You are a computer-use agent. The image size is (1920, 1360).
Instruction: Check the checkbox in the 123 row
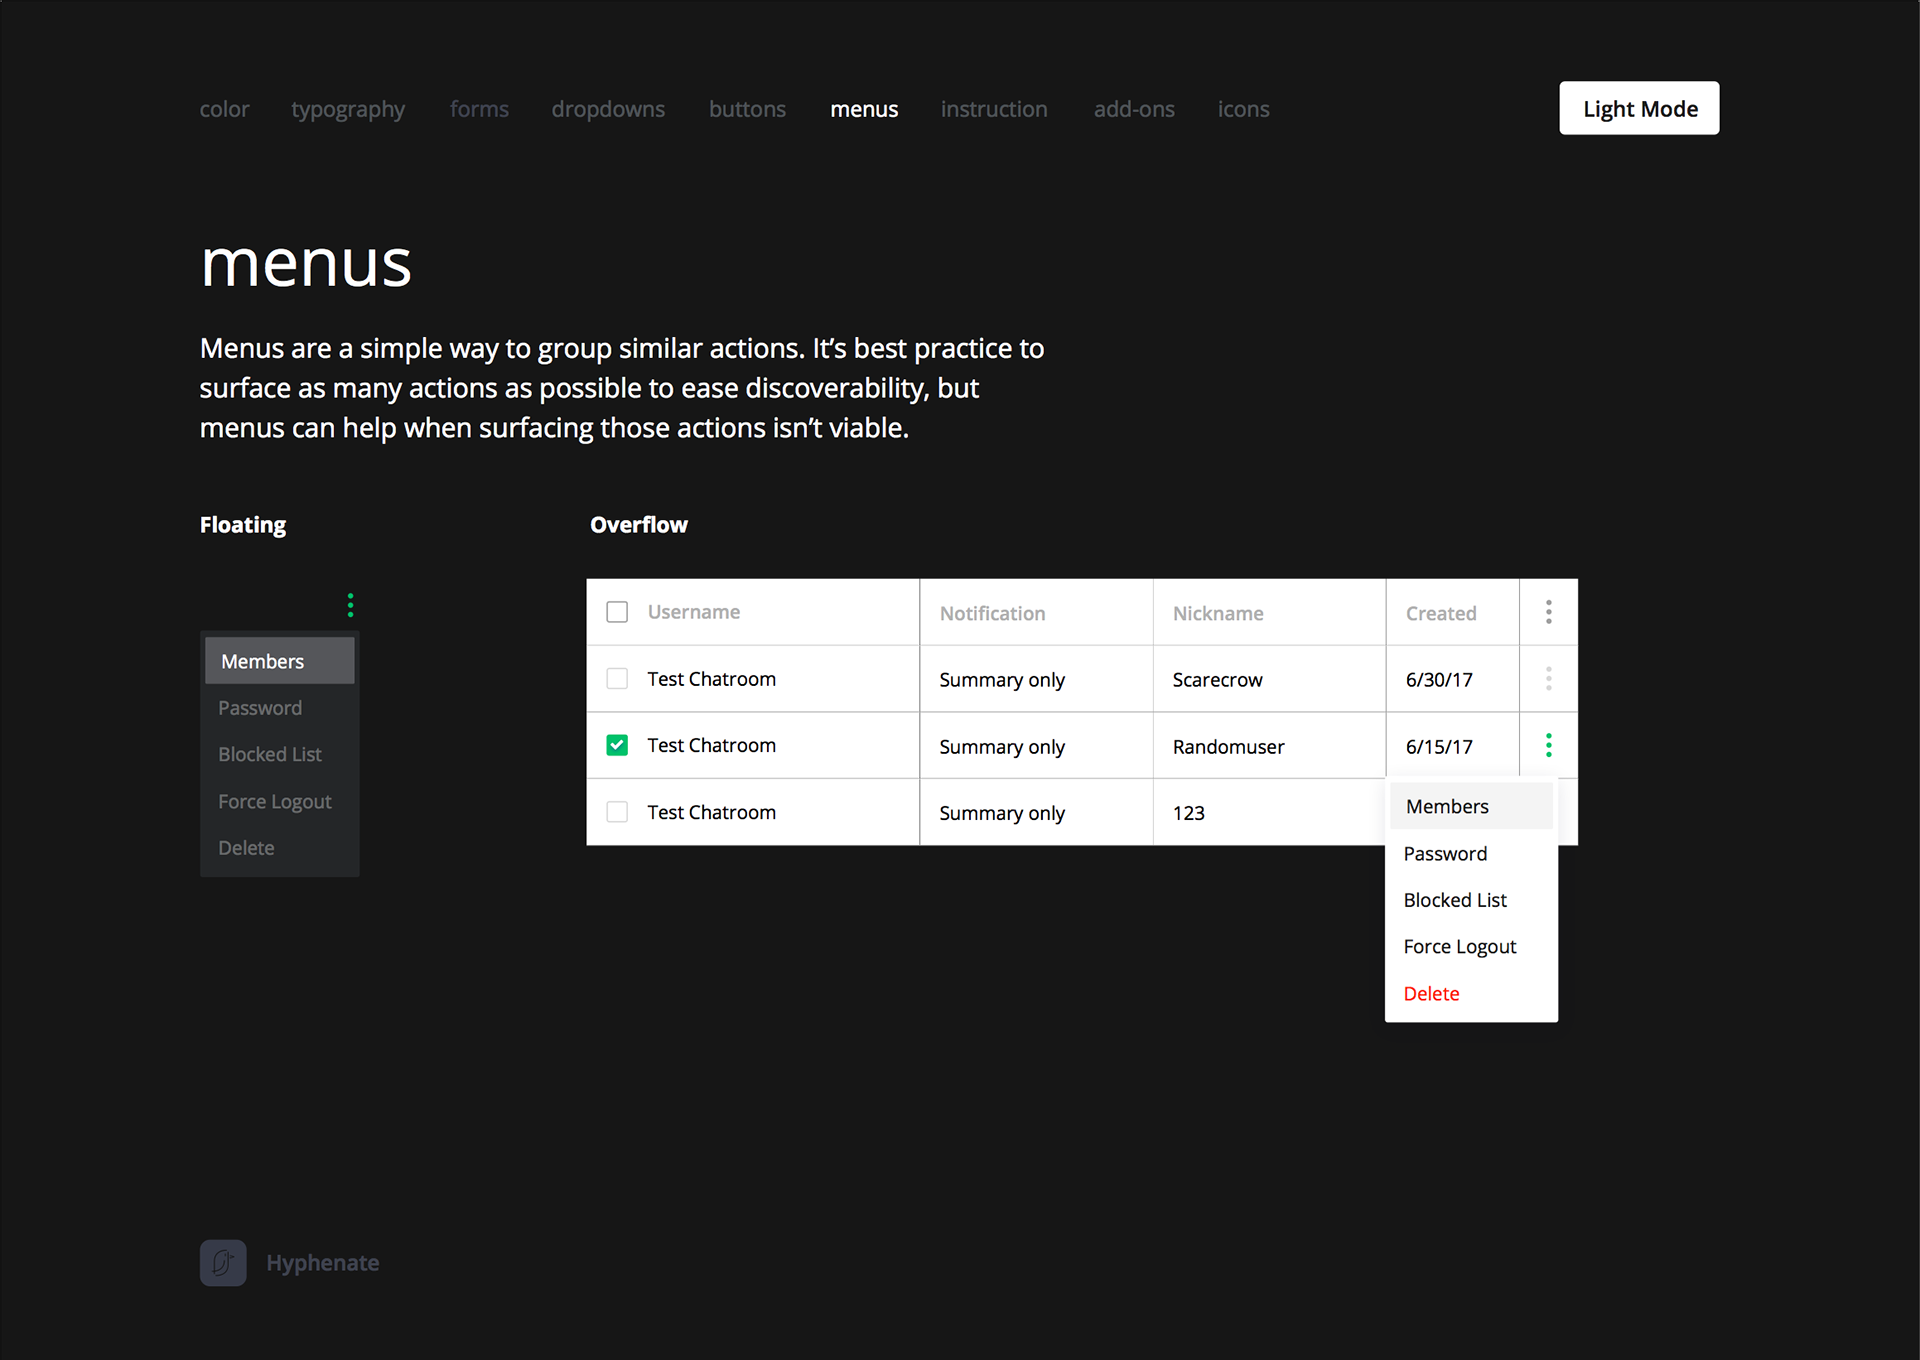[617, 812]
